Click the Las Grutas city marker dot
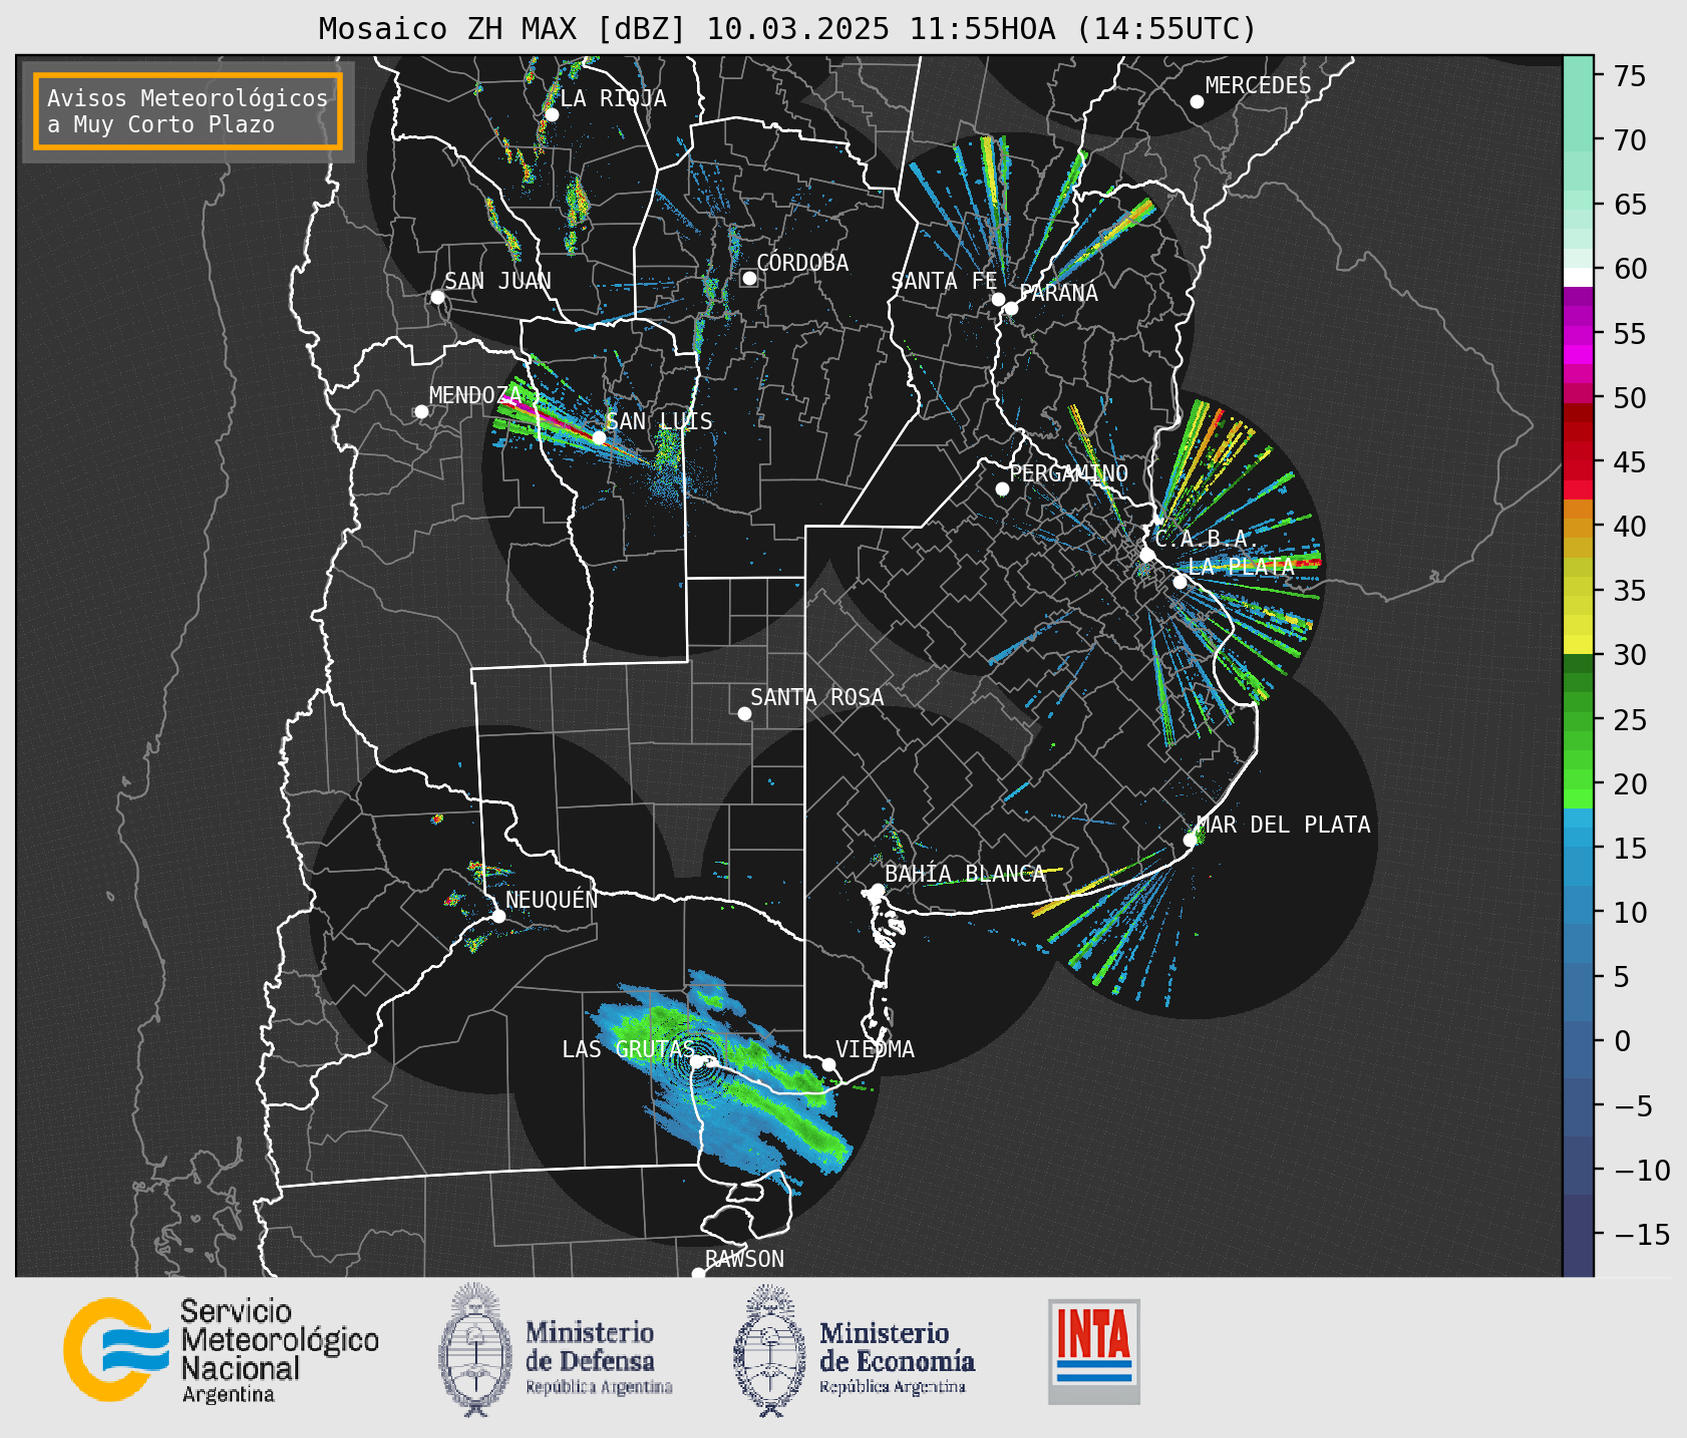Image resolution: width=1687 pixels, height=1438 pixels. pyautogui.click(x=697, y=1061)
